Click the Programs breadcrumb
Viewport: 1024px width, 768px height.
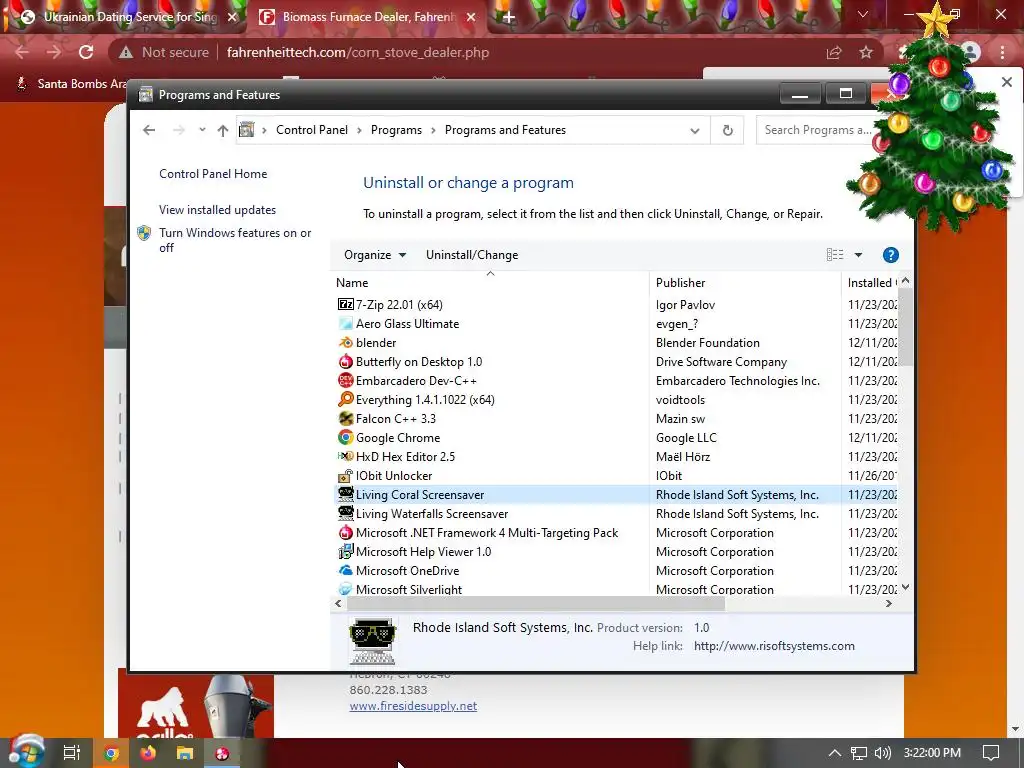[396, 130]
